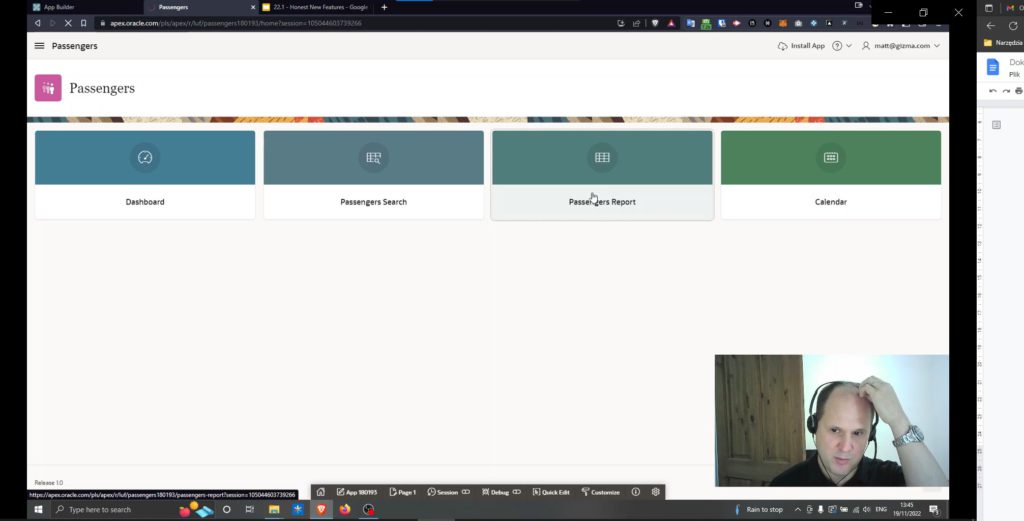
Task: Open Debug menu in developer toolbar
Action: pos(501,492)
